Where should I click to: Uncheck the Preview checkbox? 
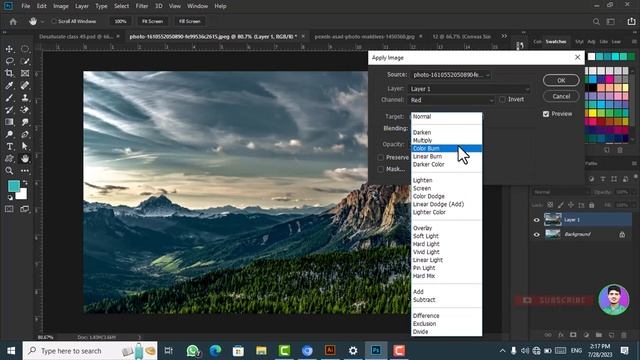546,114
